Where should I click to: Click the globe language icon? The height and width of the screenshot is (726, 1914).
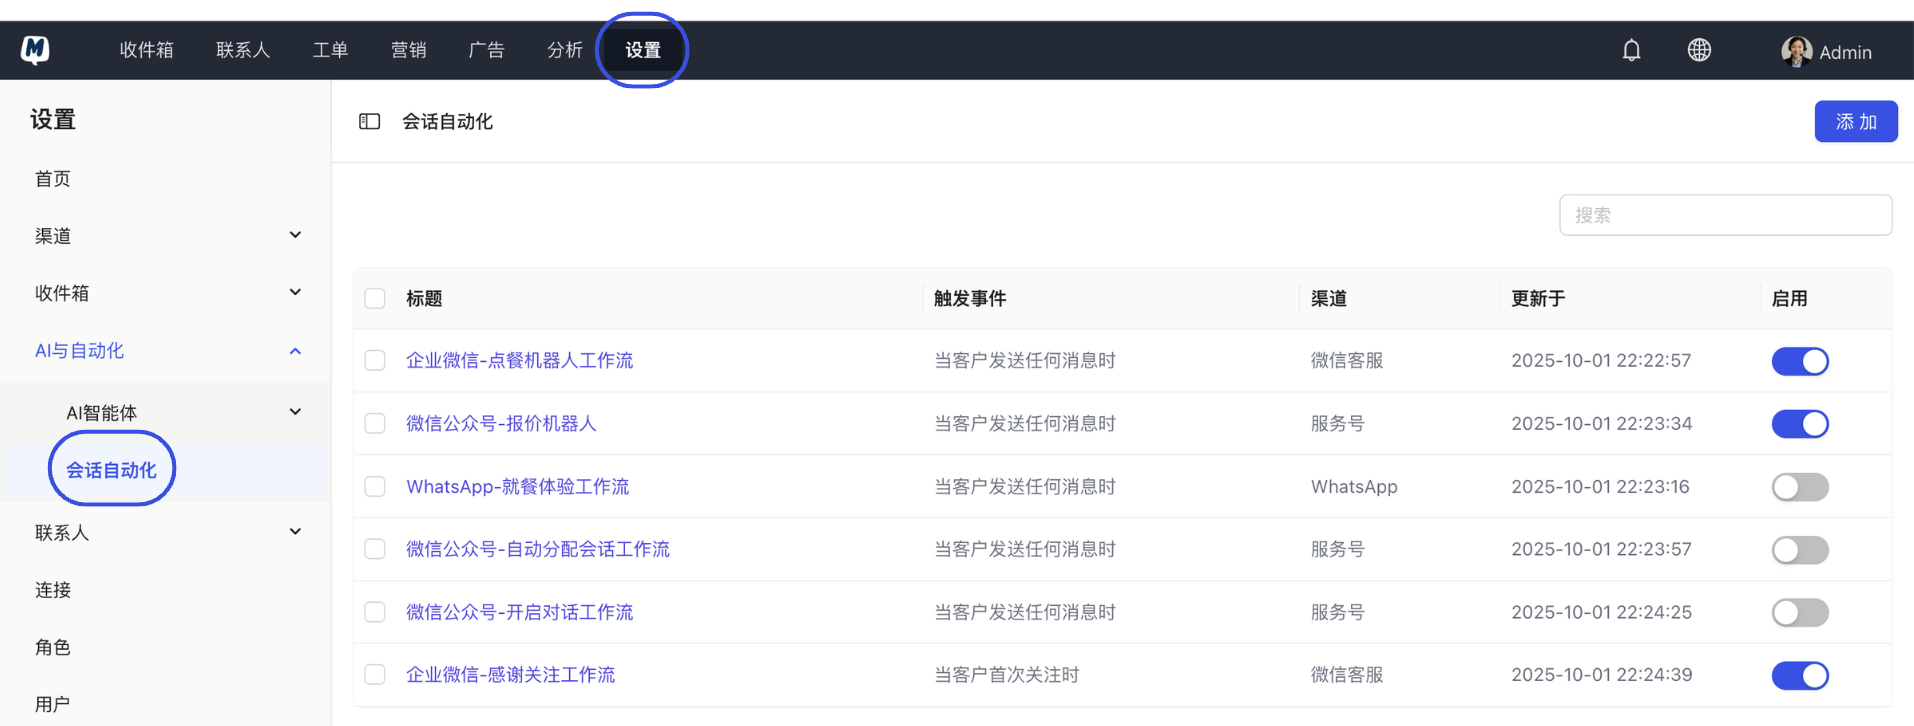[1699, 50]
